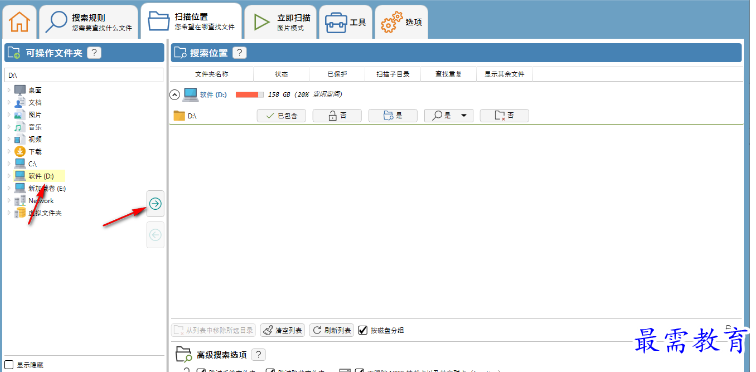Image resolution: width=756 pixels, height=372 pixels.
Task: Select the 文档 documents icon in tree
Action: tap(20, 103)
